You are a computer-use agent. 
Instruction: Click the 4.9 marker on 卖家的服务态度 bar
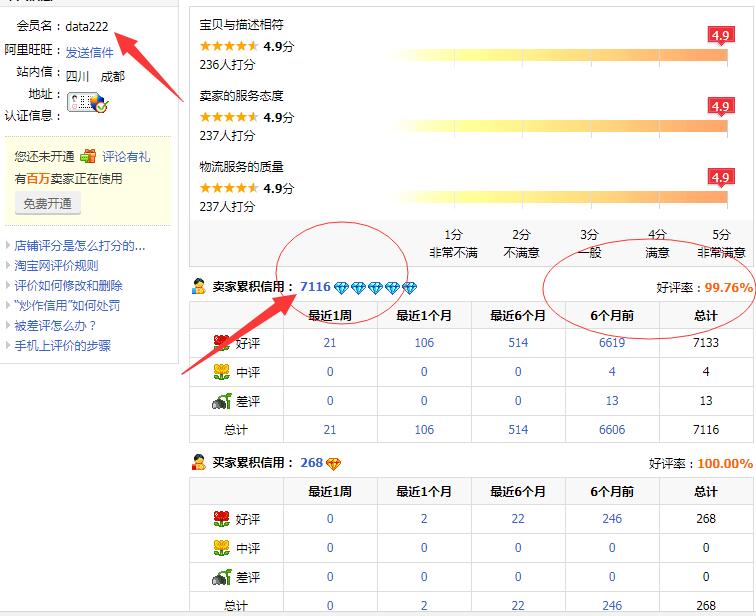point(720,106)
